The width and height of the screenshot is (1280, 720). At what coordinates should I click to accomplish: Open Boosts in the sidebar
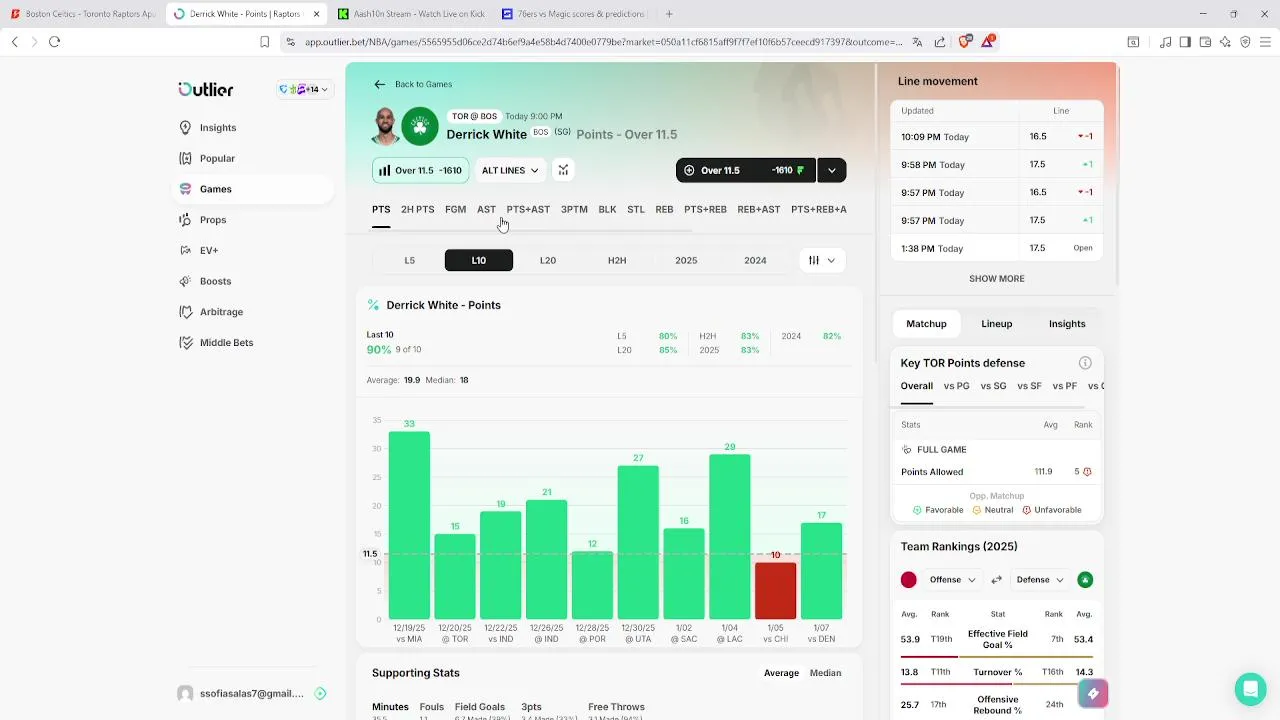[215, 281]
